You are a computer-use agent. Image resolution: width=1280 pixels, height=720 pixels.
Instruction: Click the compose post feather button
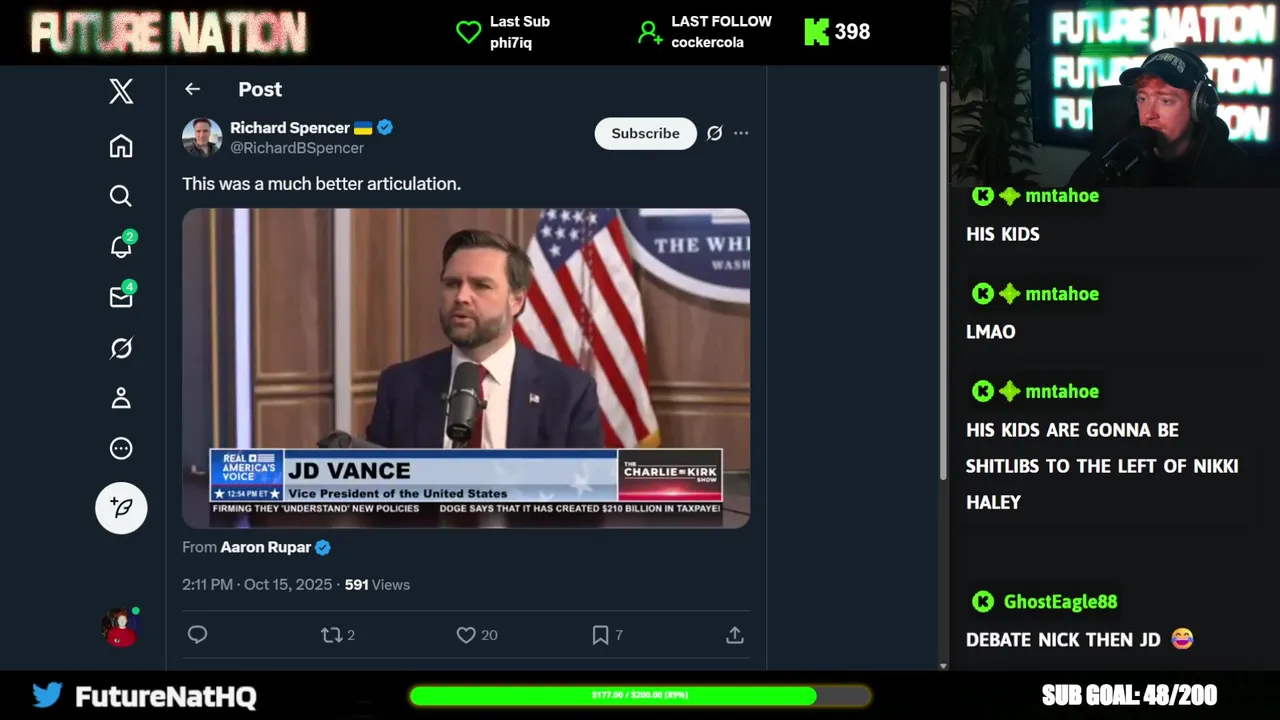[x=121, y=508]
